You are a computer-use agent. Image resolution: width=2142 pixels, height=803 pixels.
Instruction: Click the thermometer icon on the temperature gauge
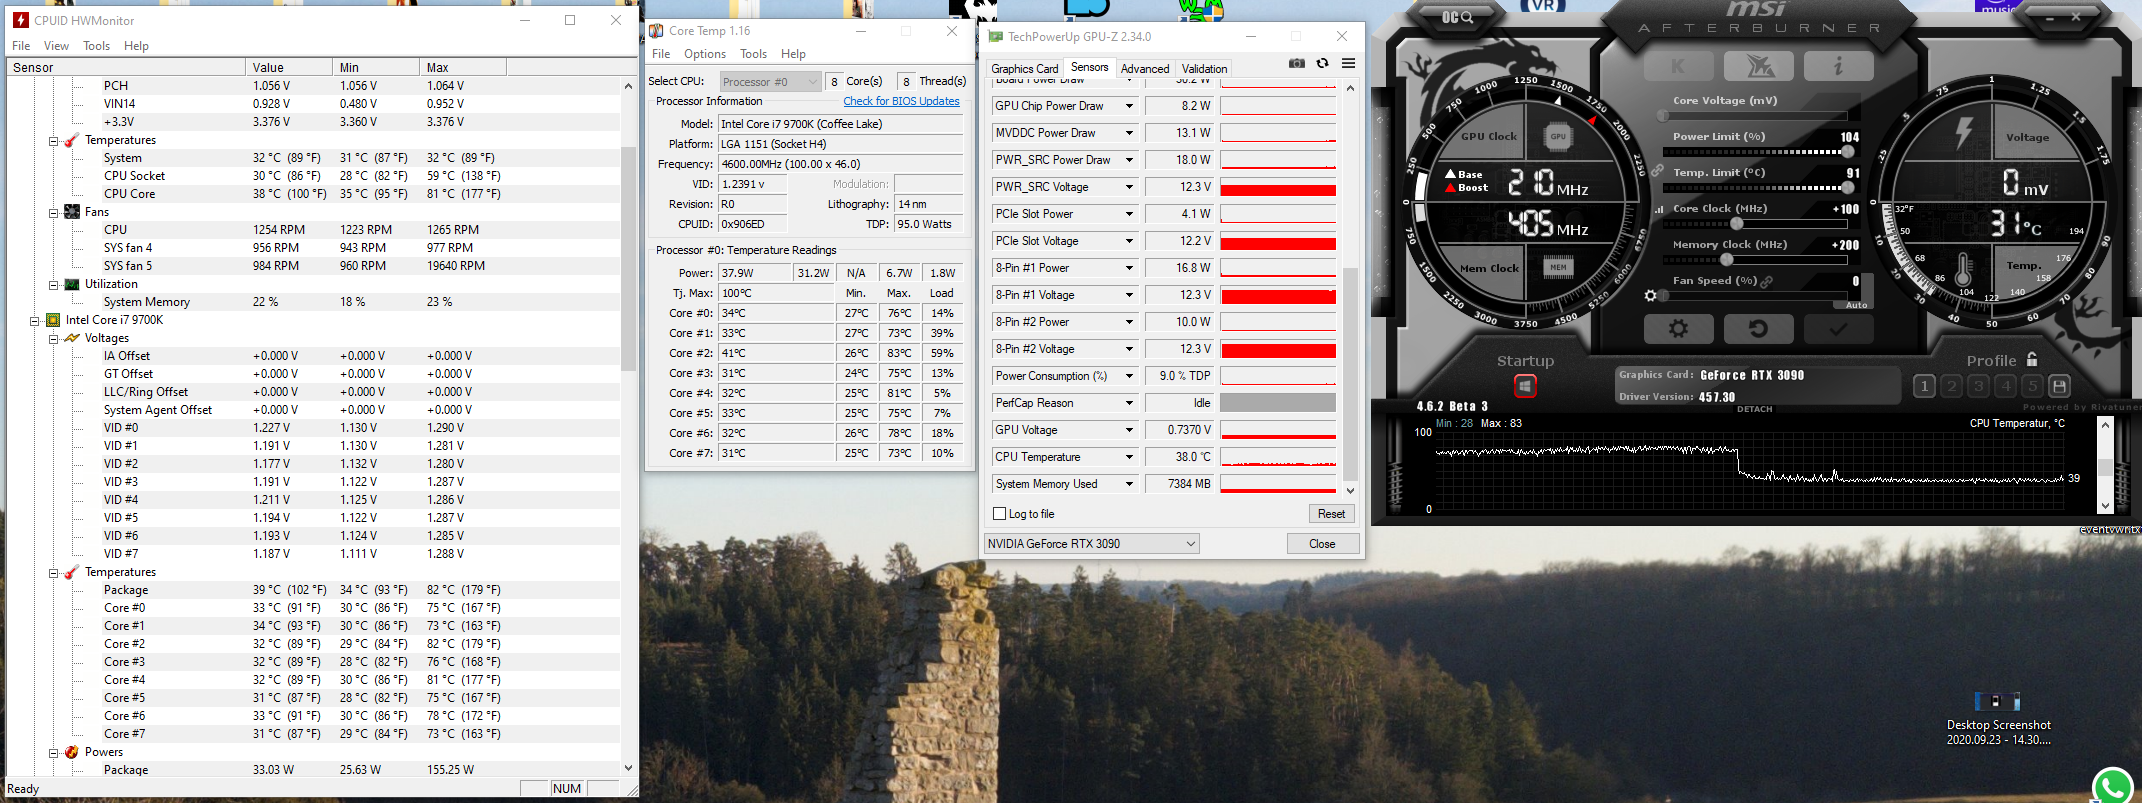pyautogui.click(x=1962, y=269)
